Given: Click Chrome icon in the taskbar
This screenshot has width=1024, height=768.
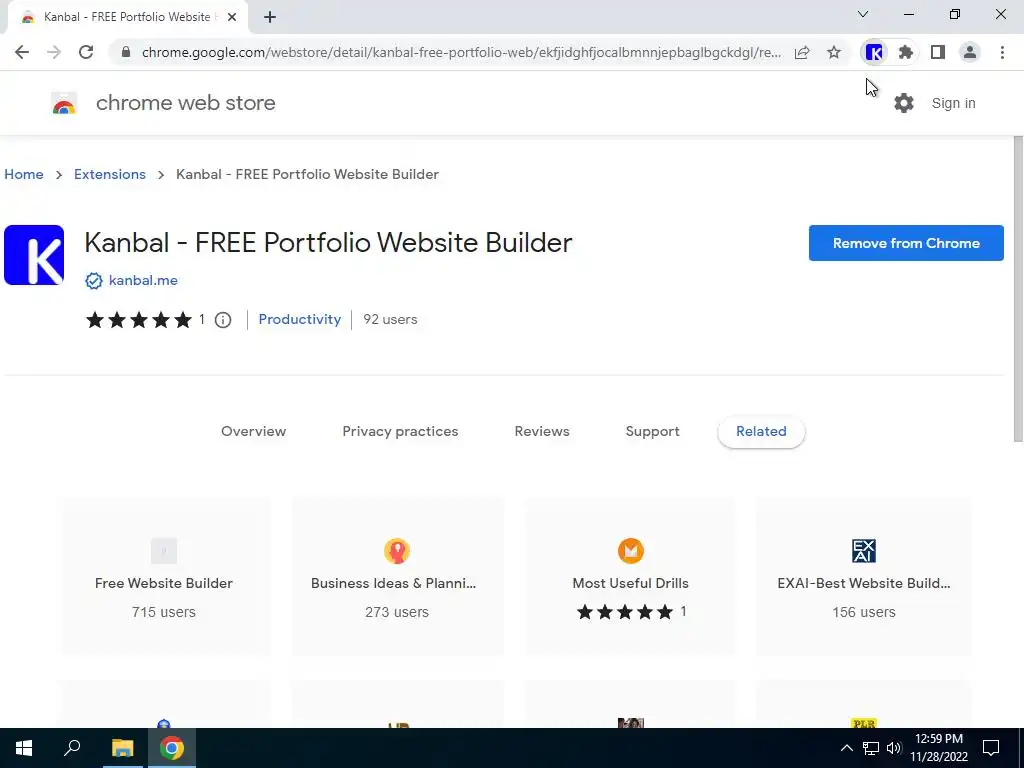Looking at the screenshot, I should click(x=172, y=748).
